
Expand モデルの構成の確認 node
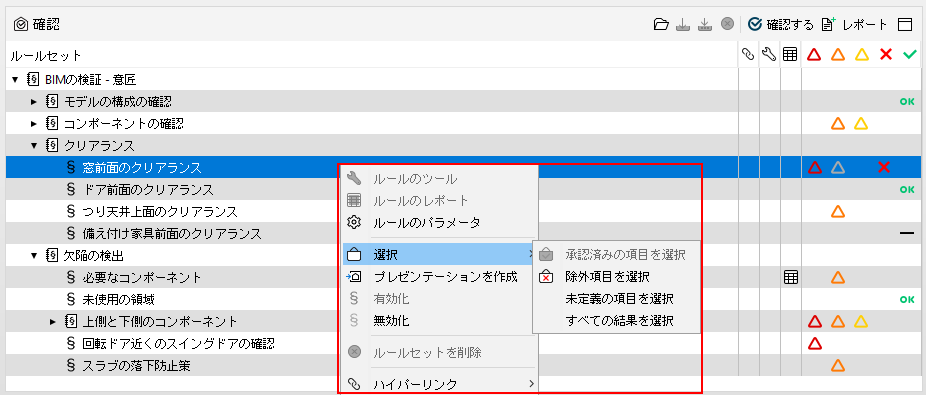point(34,102)
